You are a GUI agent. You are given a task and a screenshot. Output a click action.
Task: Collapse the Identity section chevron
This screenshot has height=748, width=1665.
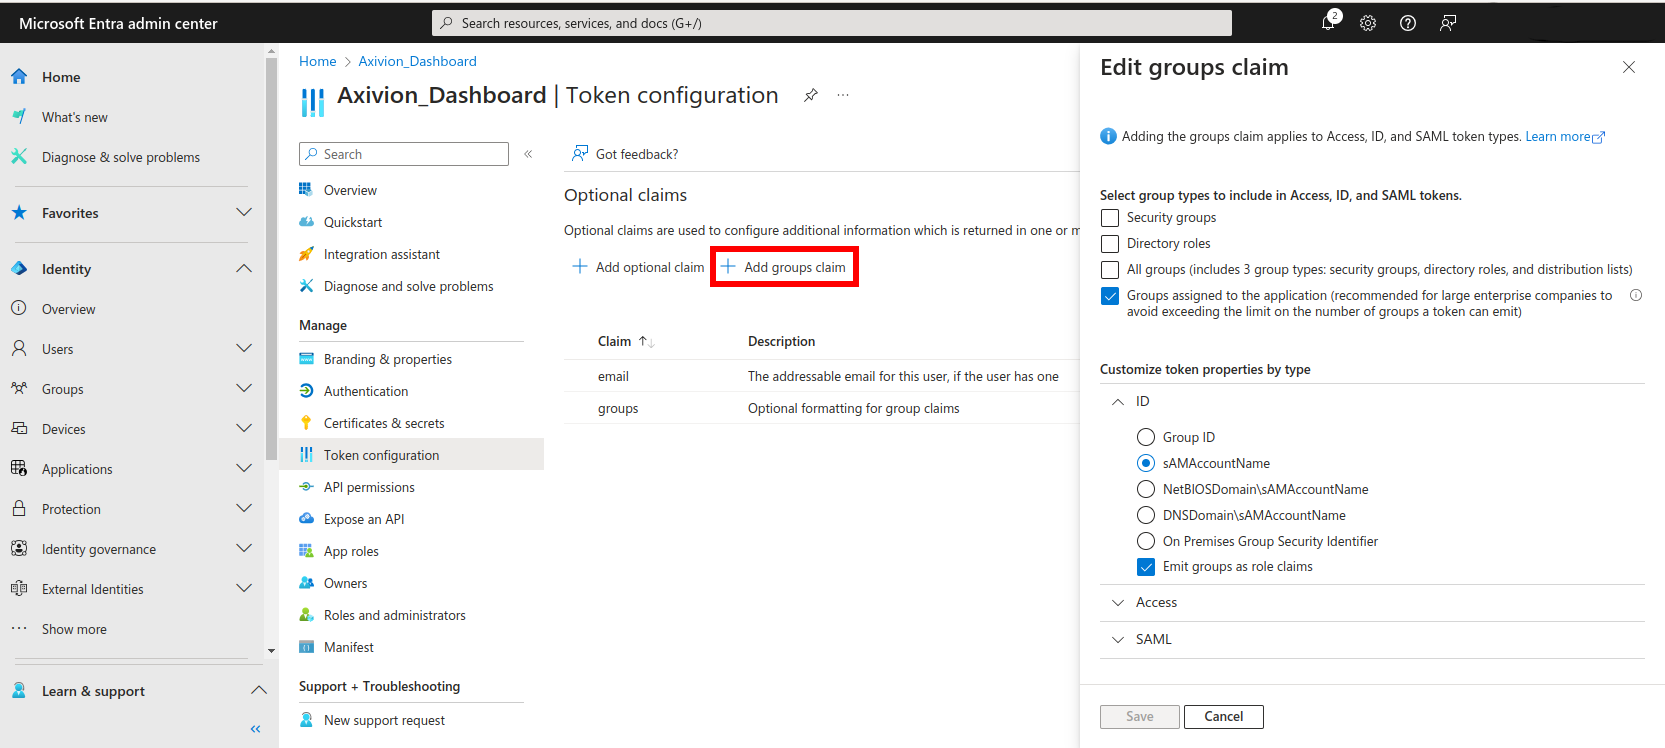pyautogui.click(x=244, y=268)
